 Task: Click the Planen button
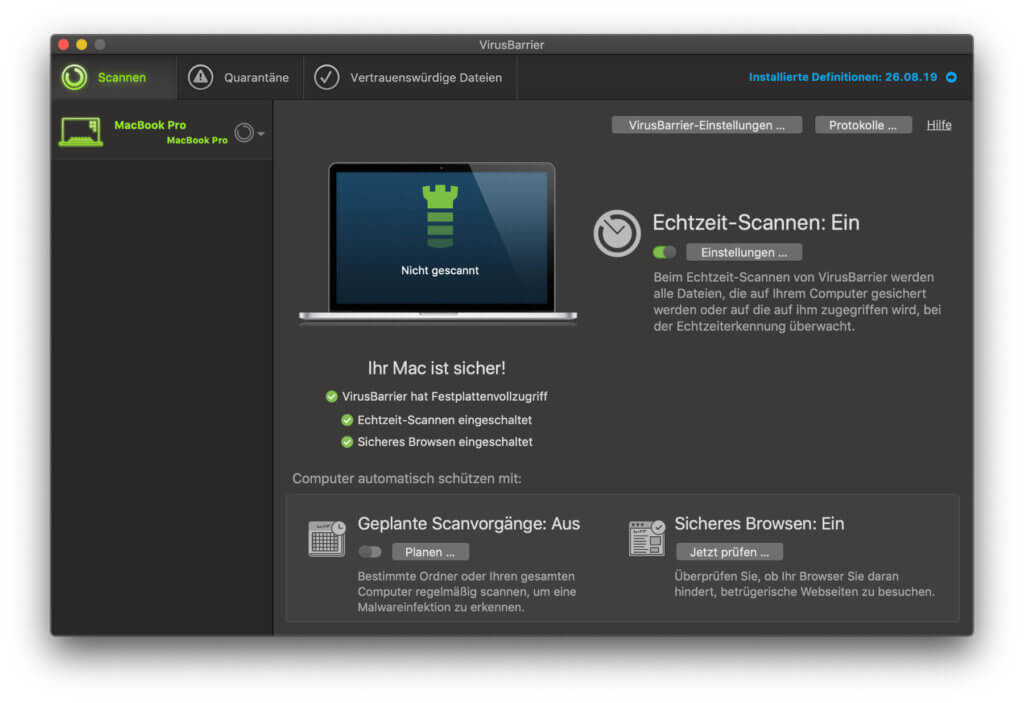430,552
